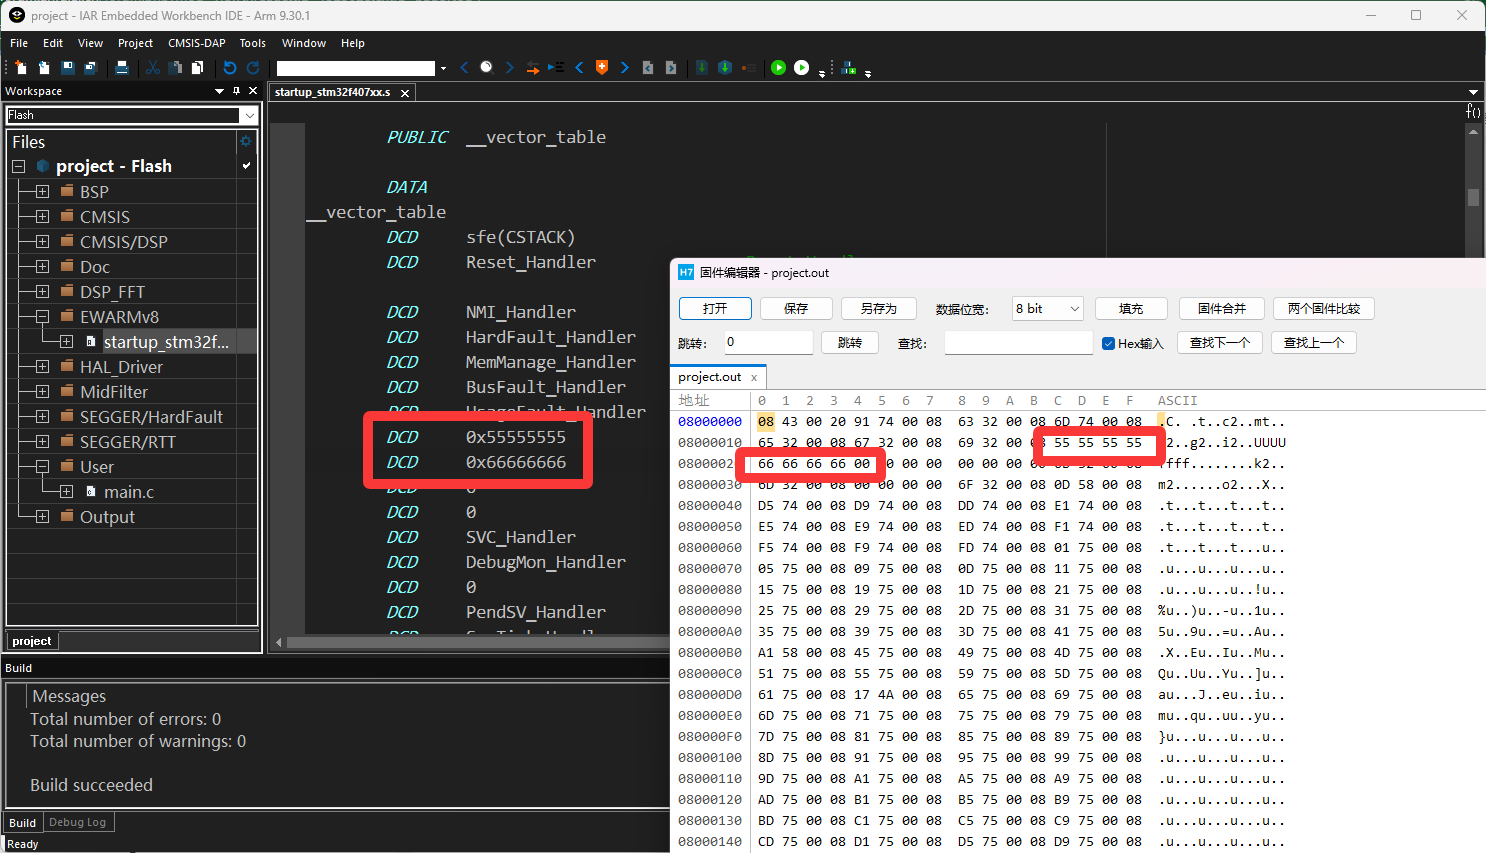Collapse the EWARMv8 folder
Image resolution: width=1486 pixels, height=853 pixels.
[x=42, y=316]
